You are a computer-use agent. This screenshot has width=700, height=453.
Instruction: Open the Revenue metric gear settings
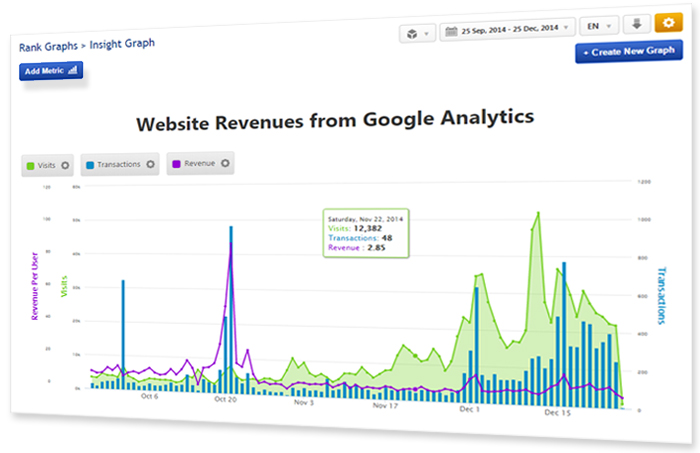tap(225, 163)
